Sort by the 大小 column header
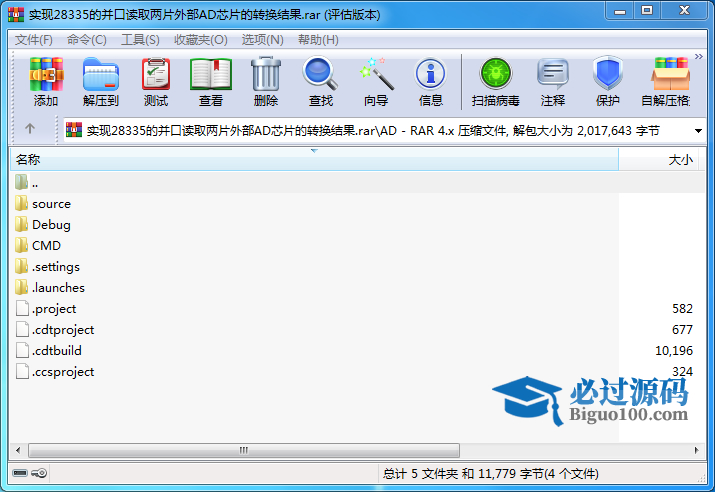 tap(658, 160)
